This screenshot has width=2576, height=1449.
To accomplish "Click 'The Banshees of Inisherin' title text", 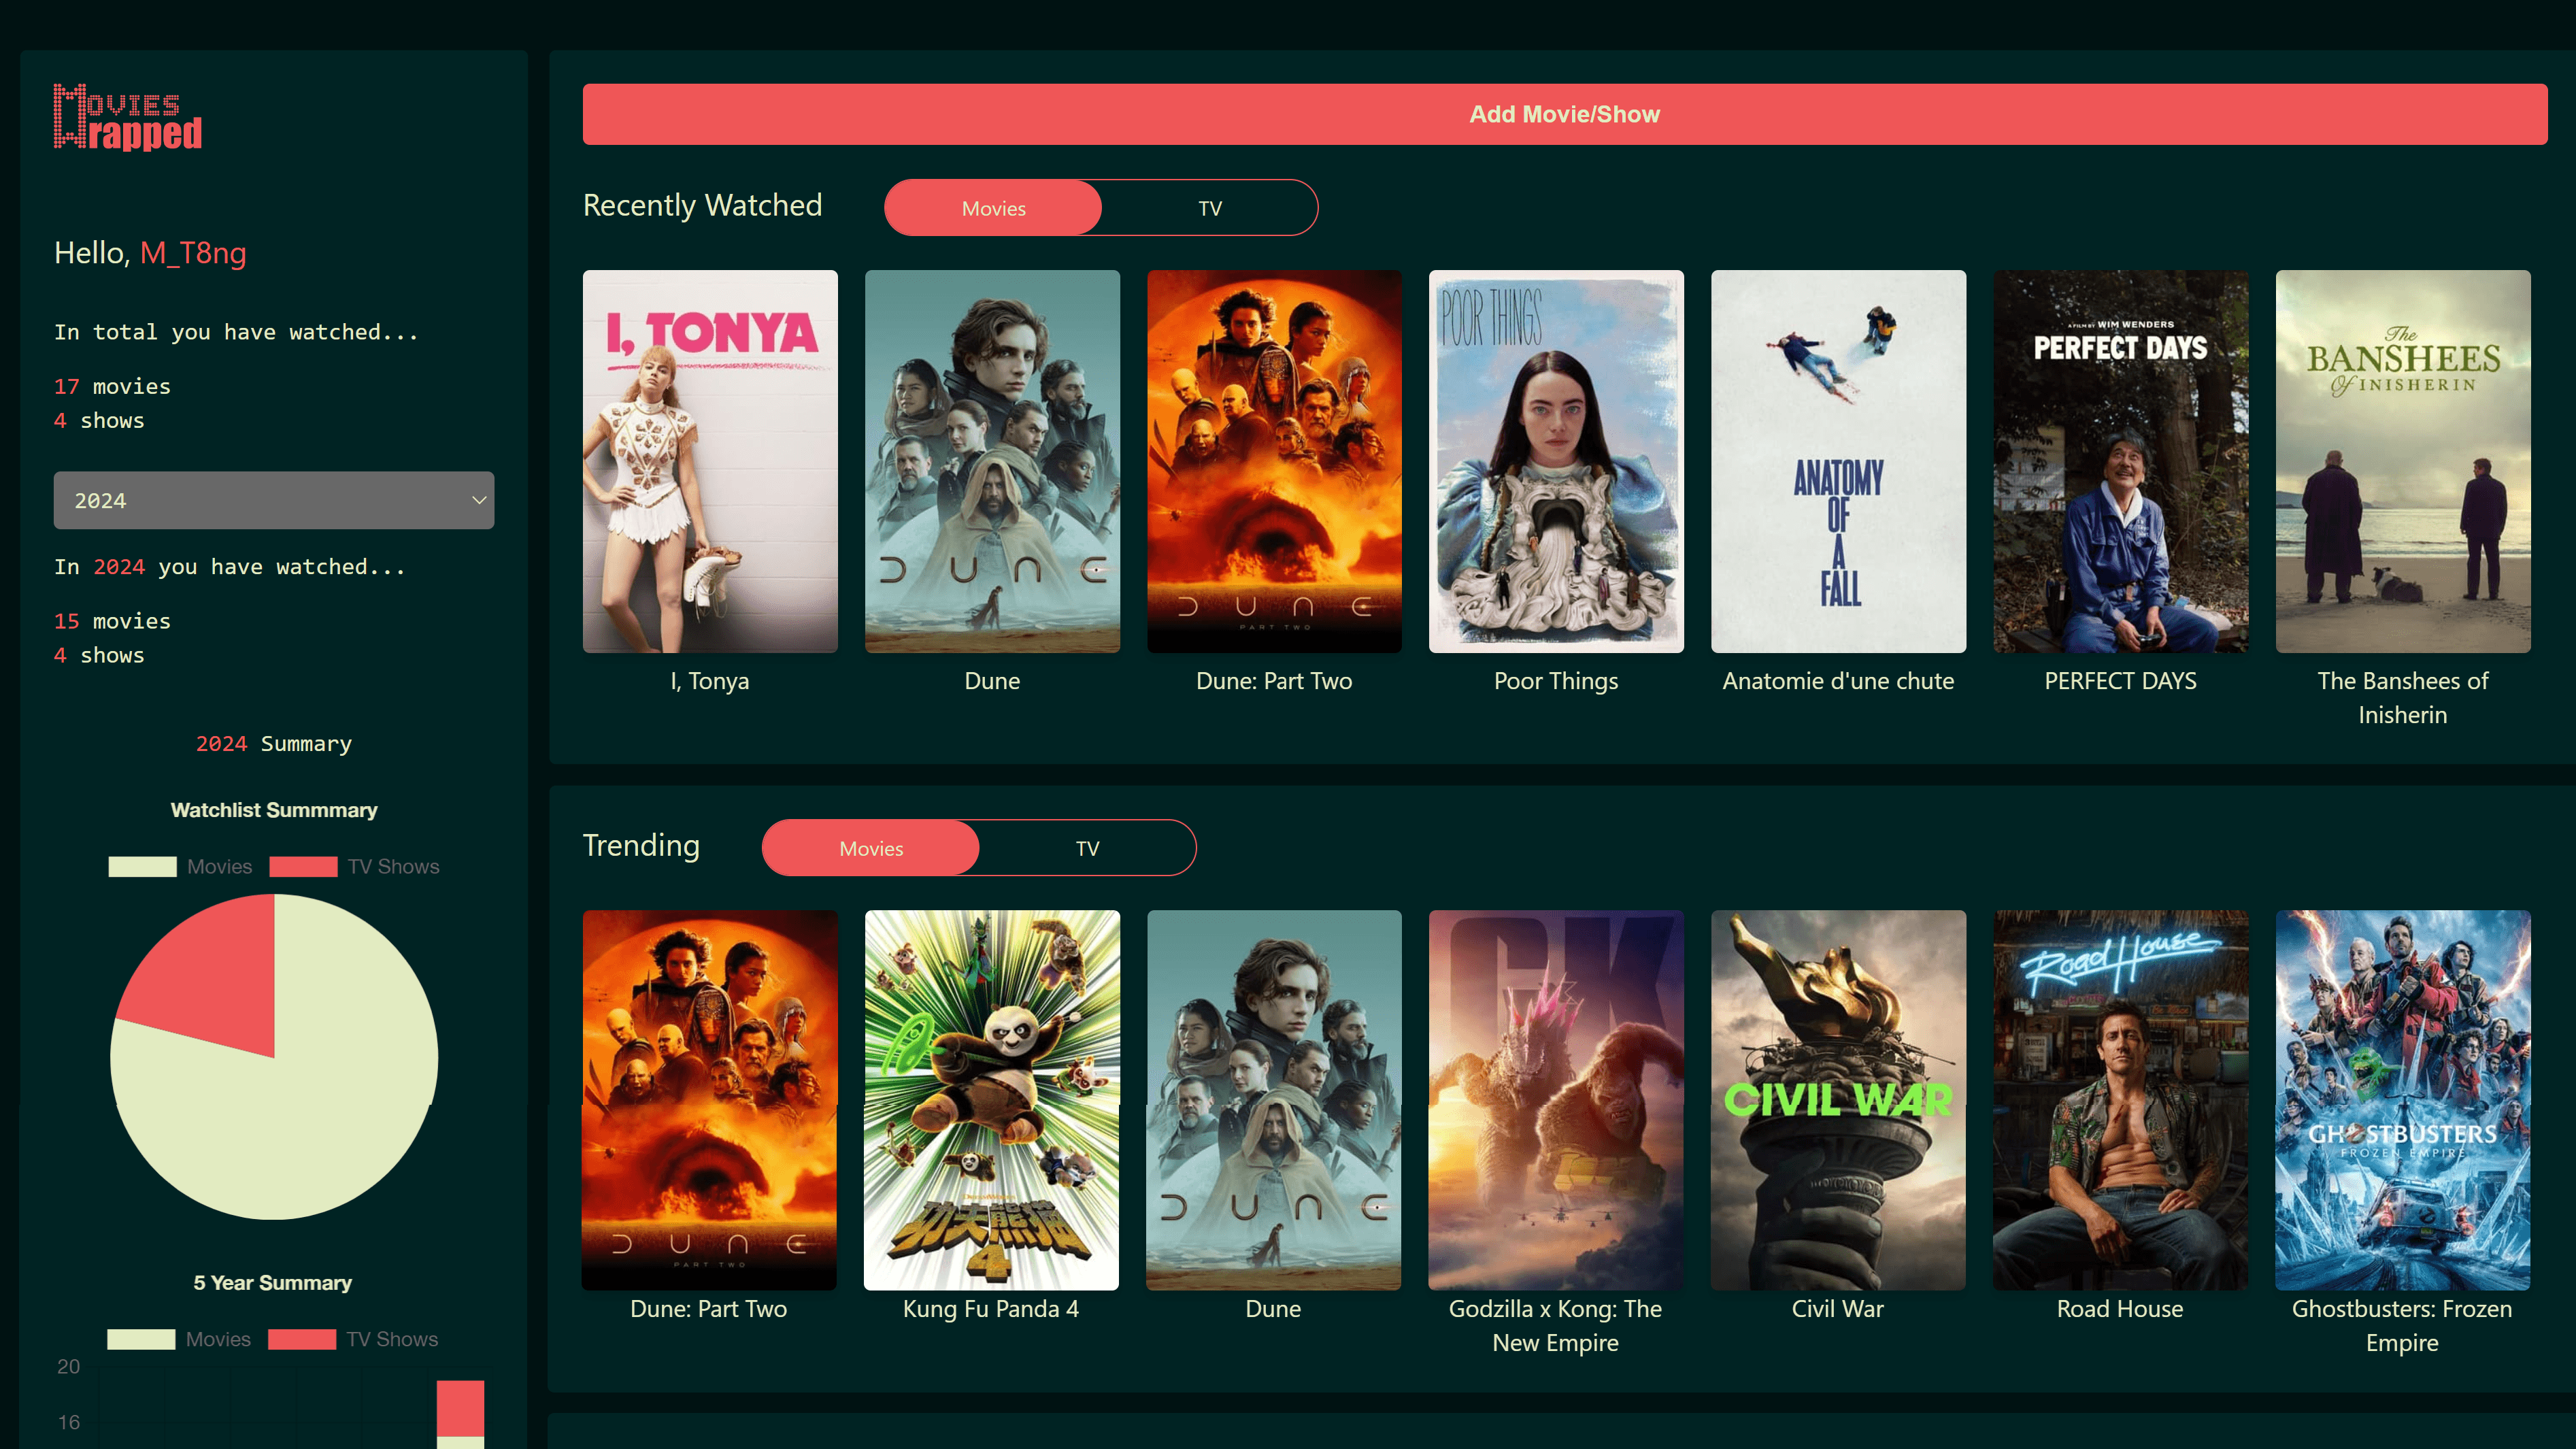I will tap(2403, 698).
